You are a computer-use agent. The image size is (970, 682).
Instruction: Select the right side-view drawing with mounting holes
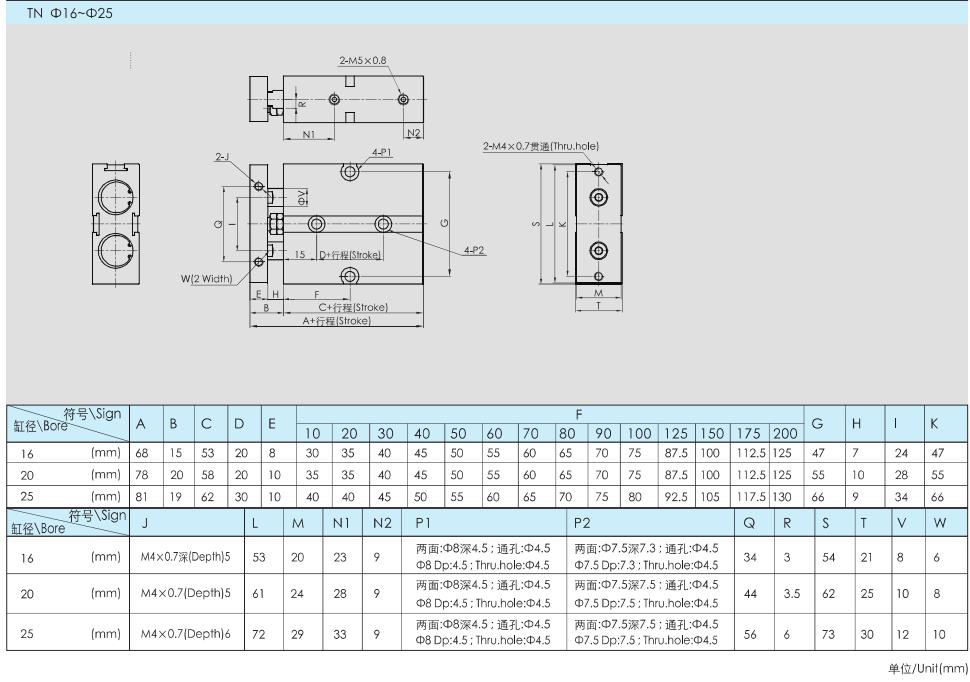pos(598,224)
